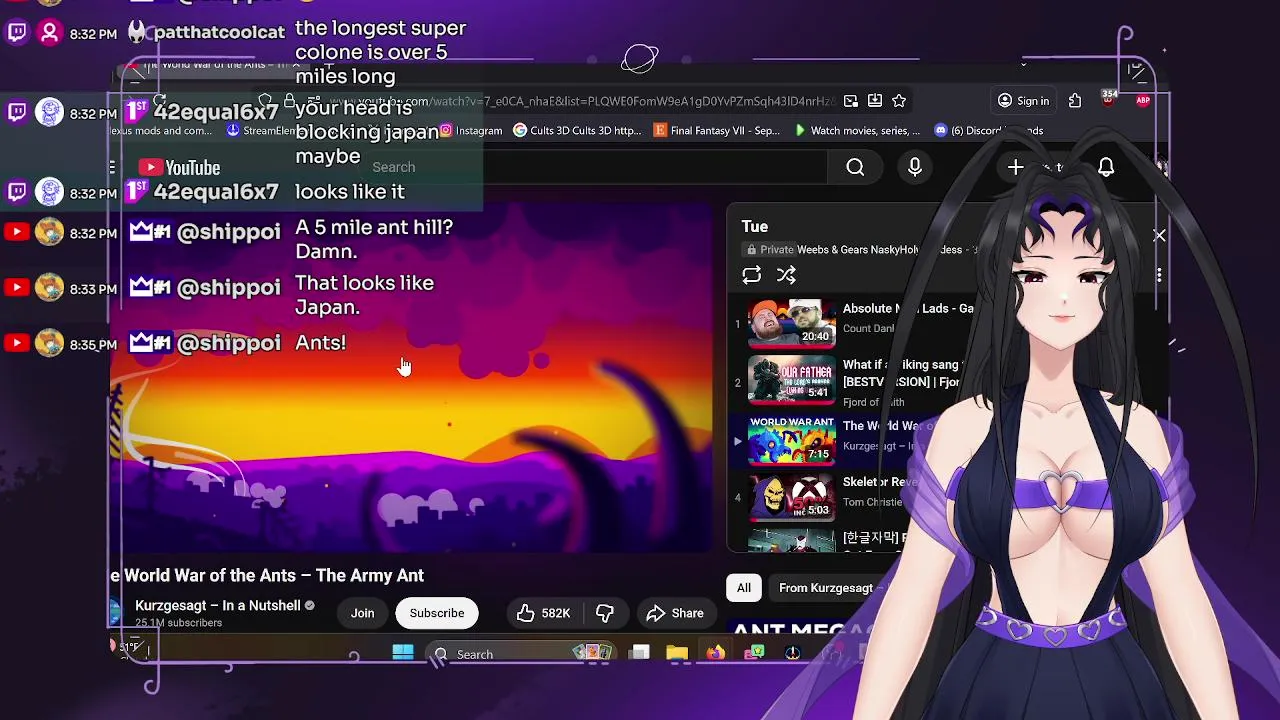This screenshot has width=1280, height=720.
Task: Click the video title World War of the Ants
Action: pos(267,576)
